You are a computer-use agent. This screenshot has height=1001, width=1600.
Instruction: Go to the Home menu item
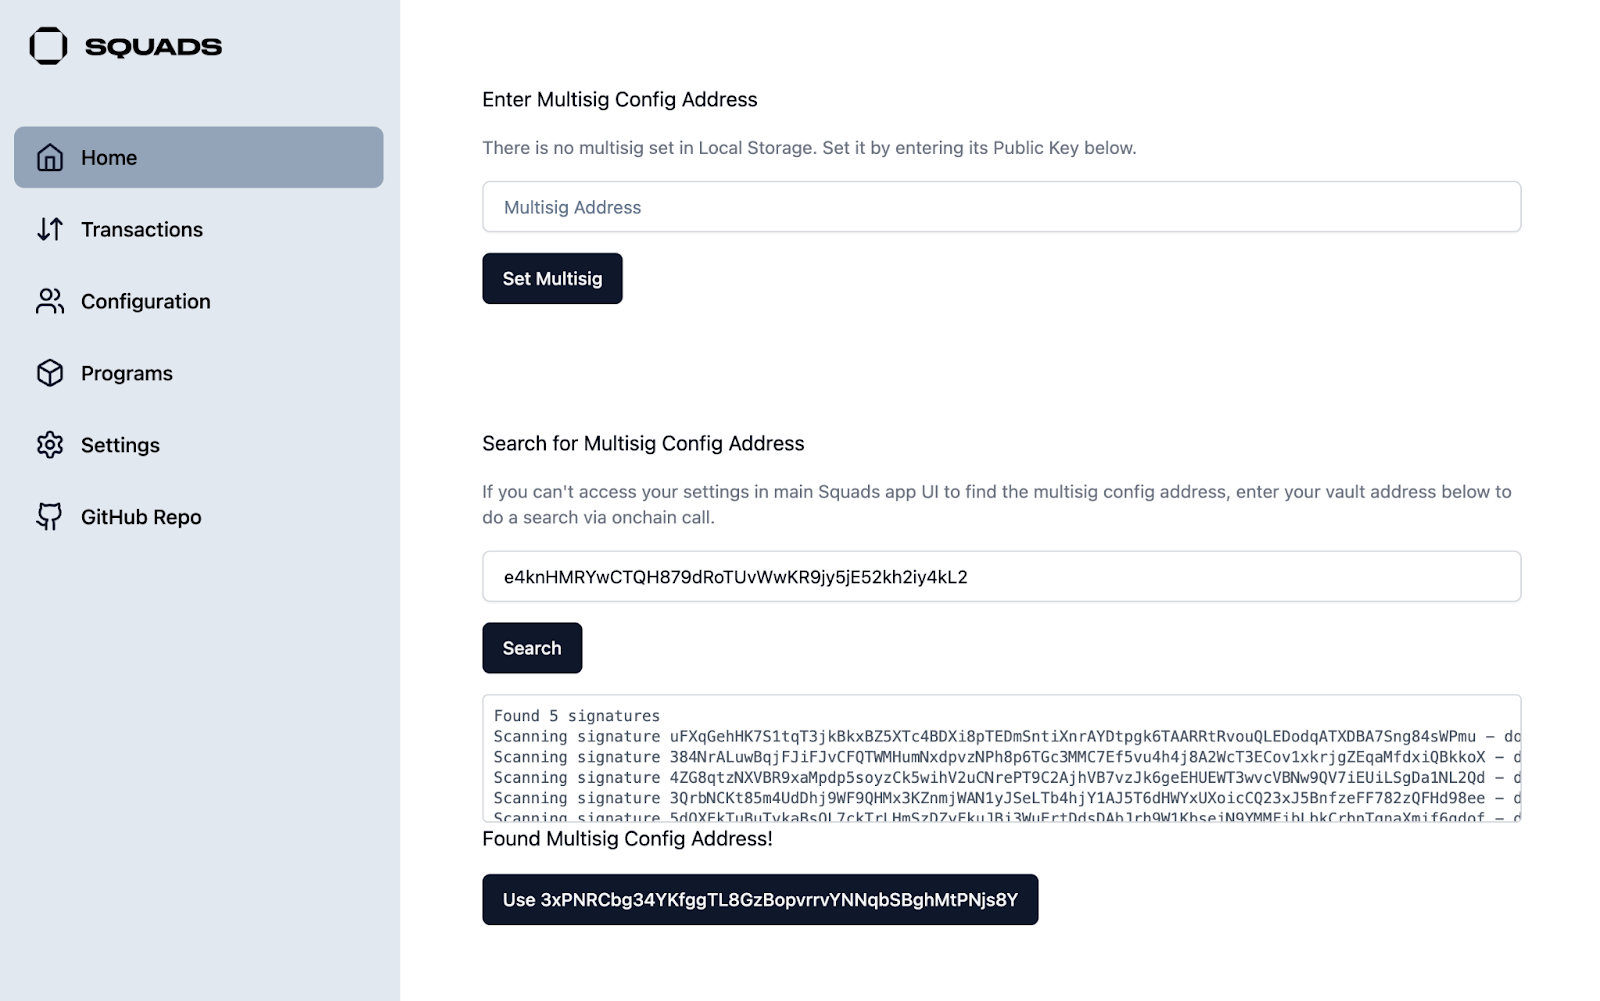click(198, 157)
